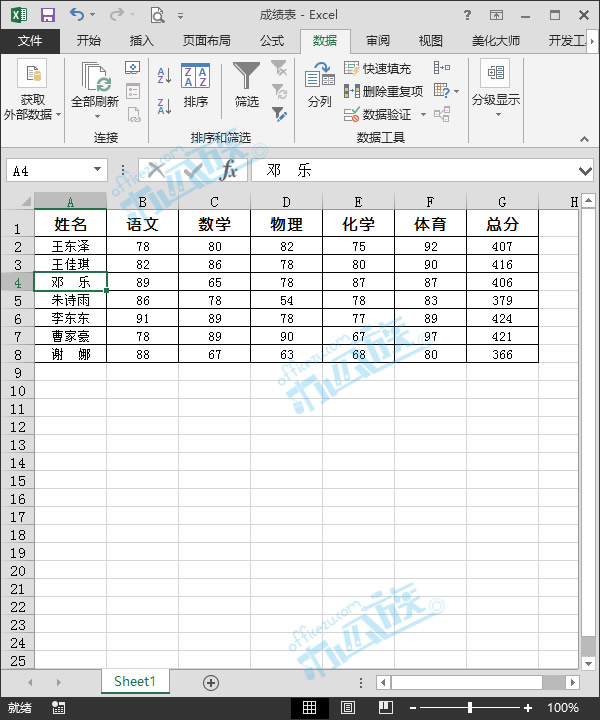Switch to the 公式 tab
The width and height of the screenshot is (600, 720).
pyautogui.click(x=272, y=41)
